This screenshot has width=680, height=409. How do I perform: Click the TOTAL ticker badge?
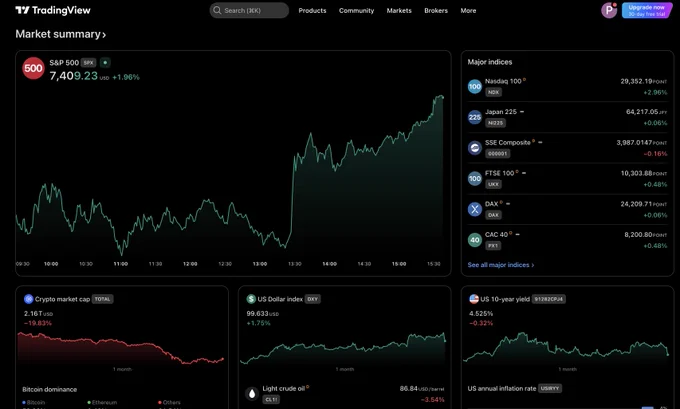tap(102, 299)
